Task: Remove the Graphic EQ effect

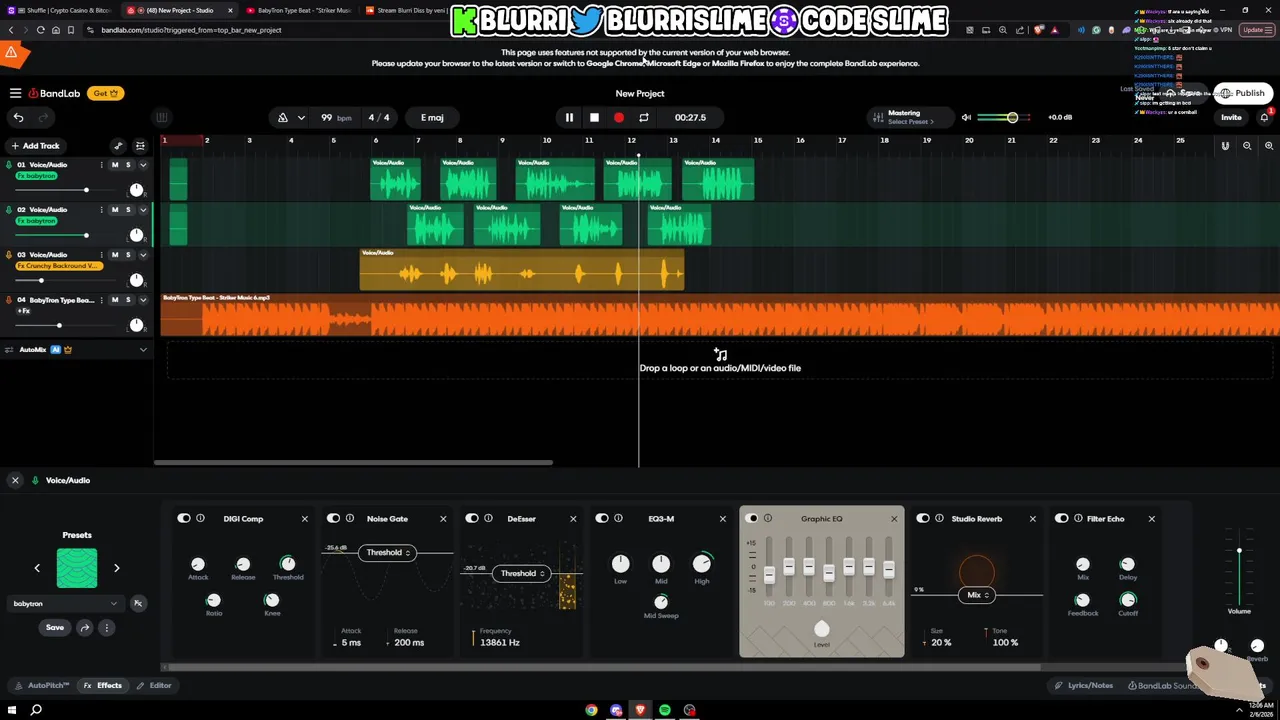Action: click(x=894, y=519)
